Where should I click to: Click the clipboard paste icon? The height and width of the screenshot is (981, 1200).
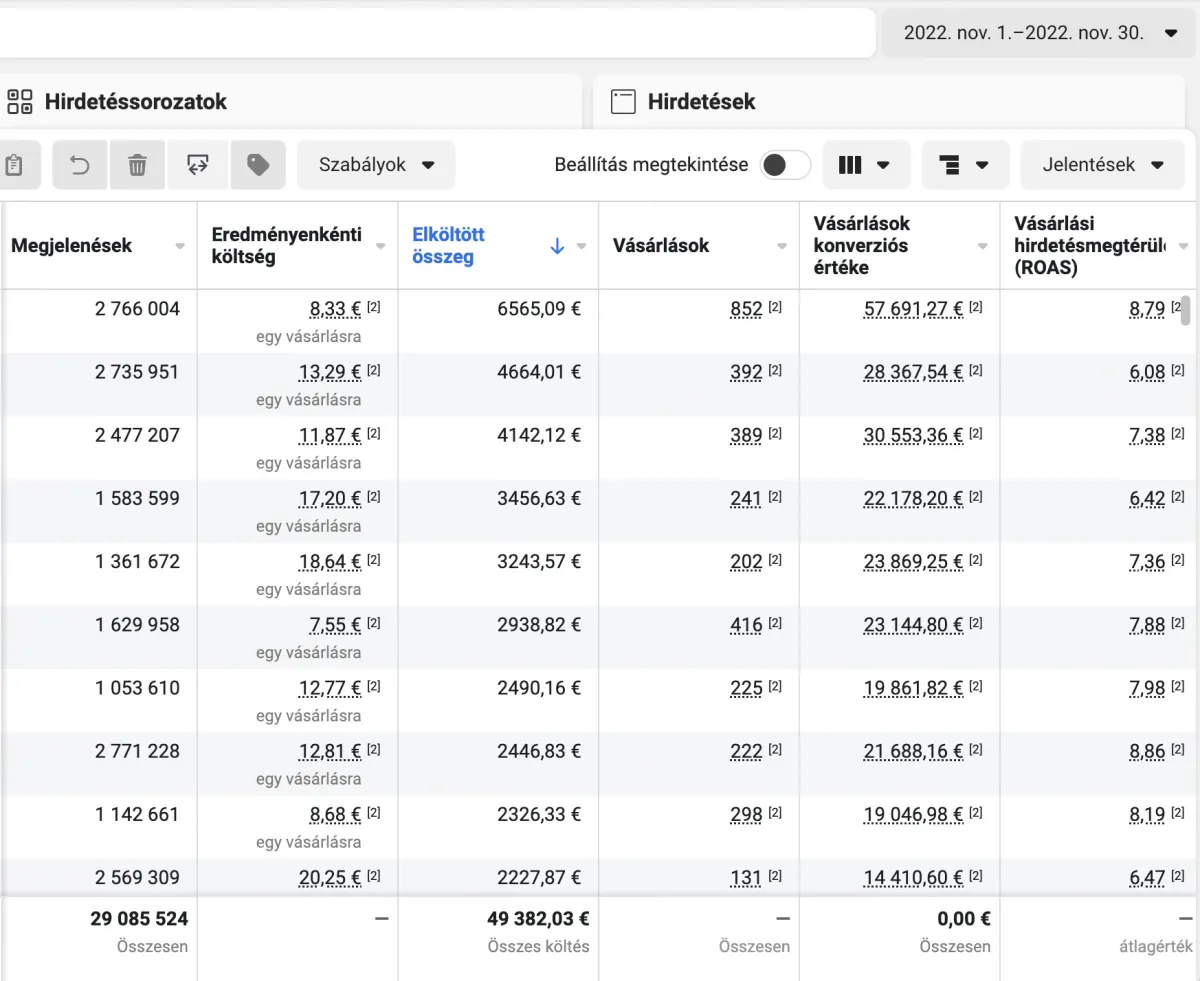(x=14, y=165)
